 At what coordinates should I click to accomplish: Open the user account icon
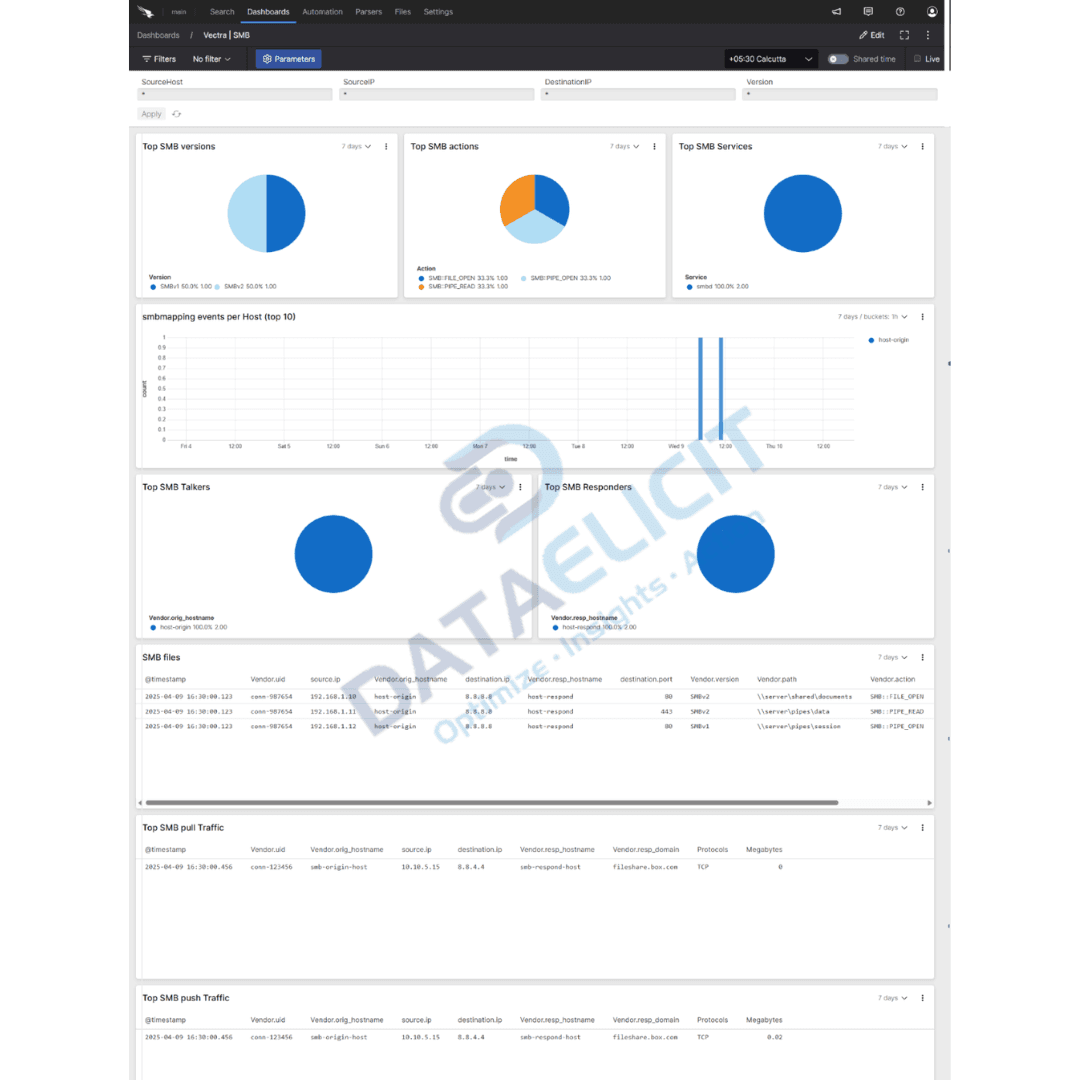[x=931, y=11]
